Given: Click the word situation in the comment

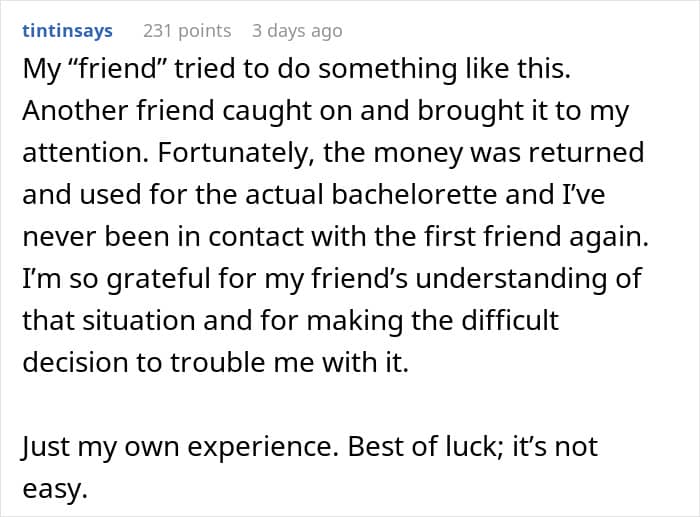Looking at the screenshot, I should click(139, 321).
